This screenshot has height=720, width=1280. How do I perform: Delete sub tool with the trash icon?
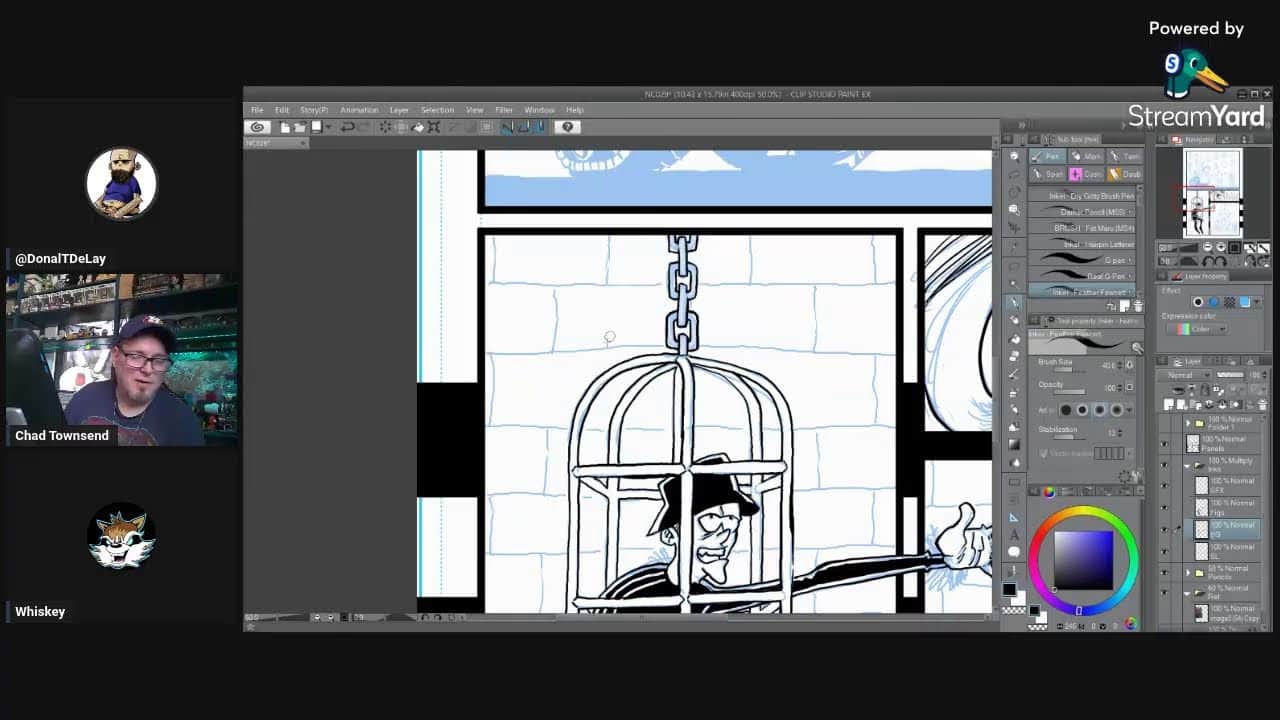click(x=1138, y=306)
